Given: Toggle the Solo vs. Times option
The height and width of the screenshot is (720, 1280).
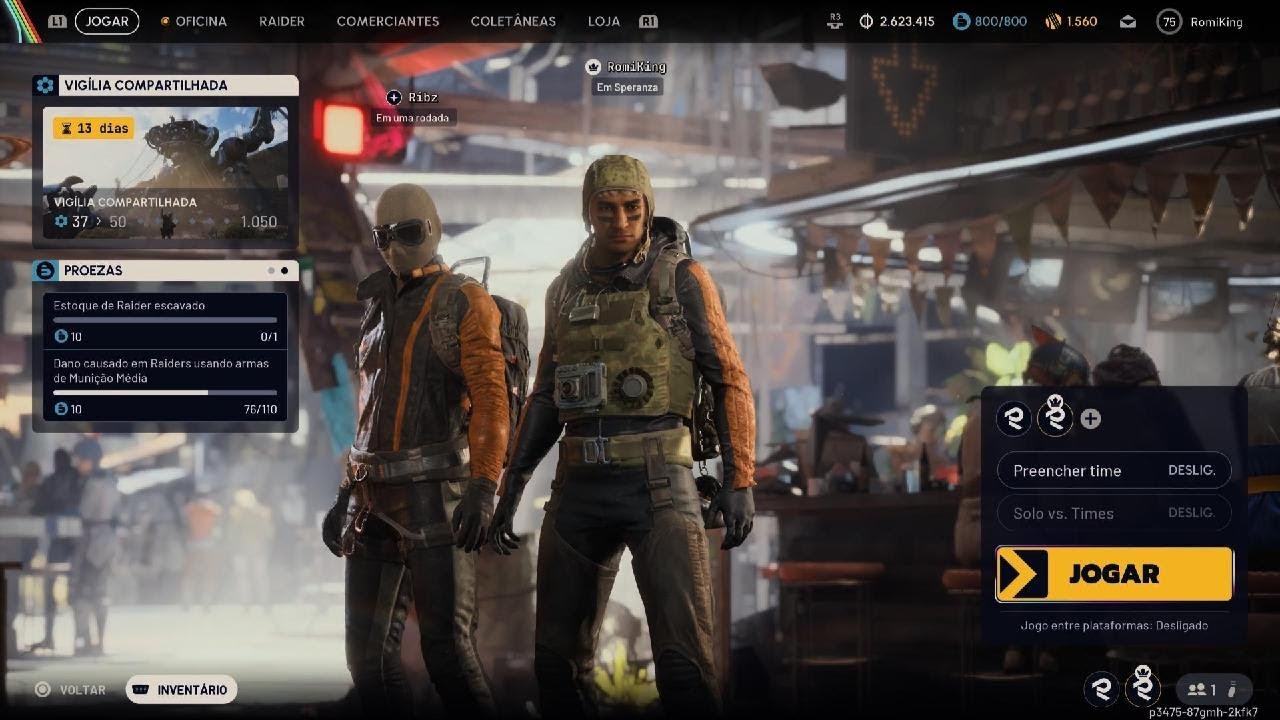Looking at the screenshot, I should point(1114,513).
